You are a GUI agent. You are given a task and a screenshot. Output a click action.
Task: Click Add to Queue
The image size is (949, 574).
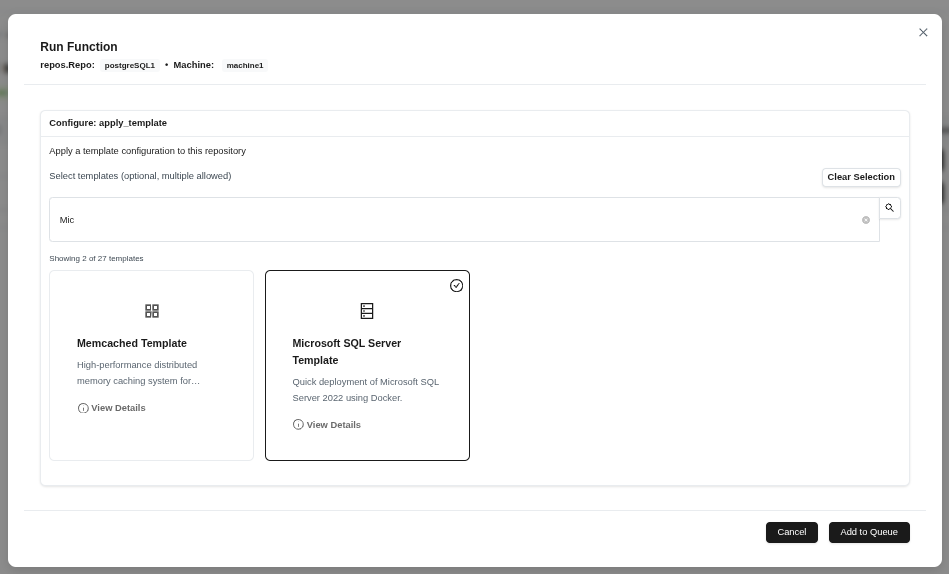click(868, 532)
